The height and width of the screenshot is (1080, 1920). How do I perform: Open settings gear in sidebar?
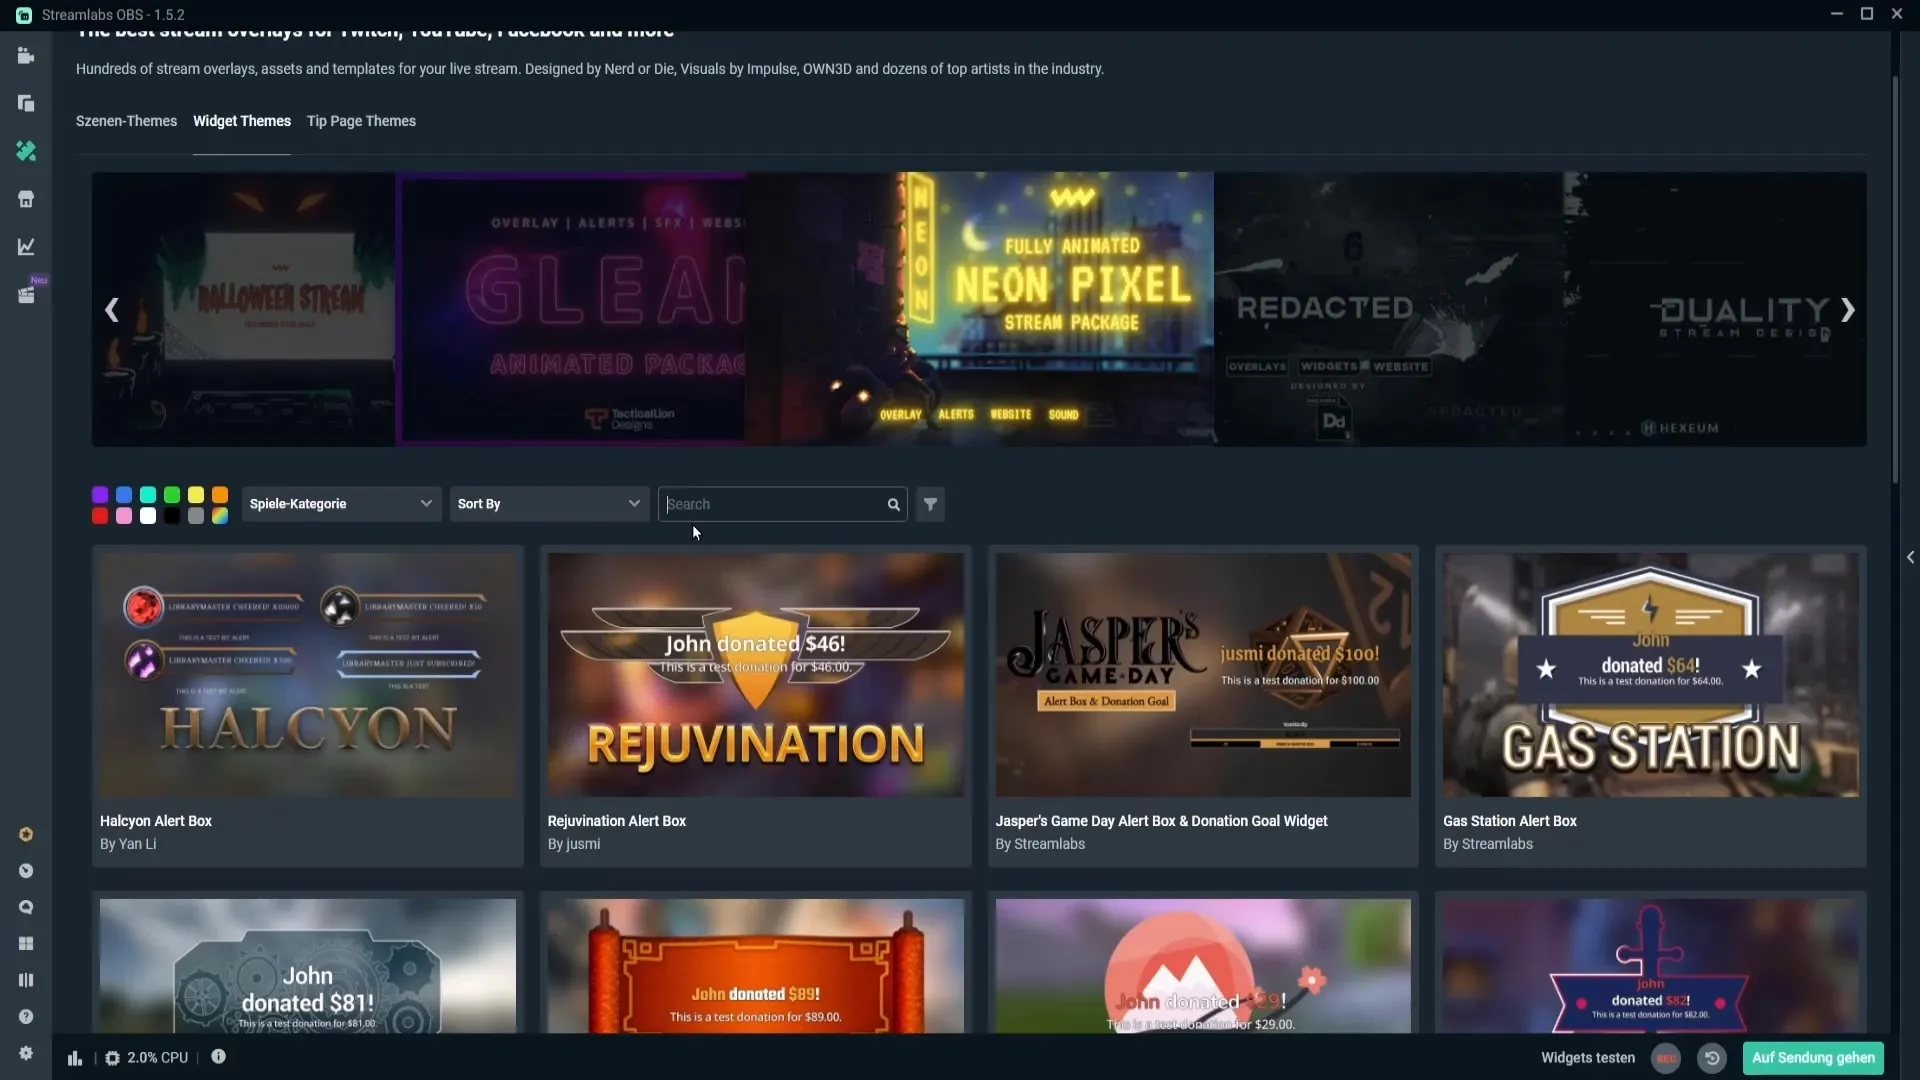(x=26, y=1053)
